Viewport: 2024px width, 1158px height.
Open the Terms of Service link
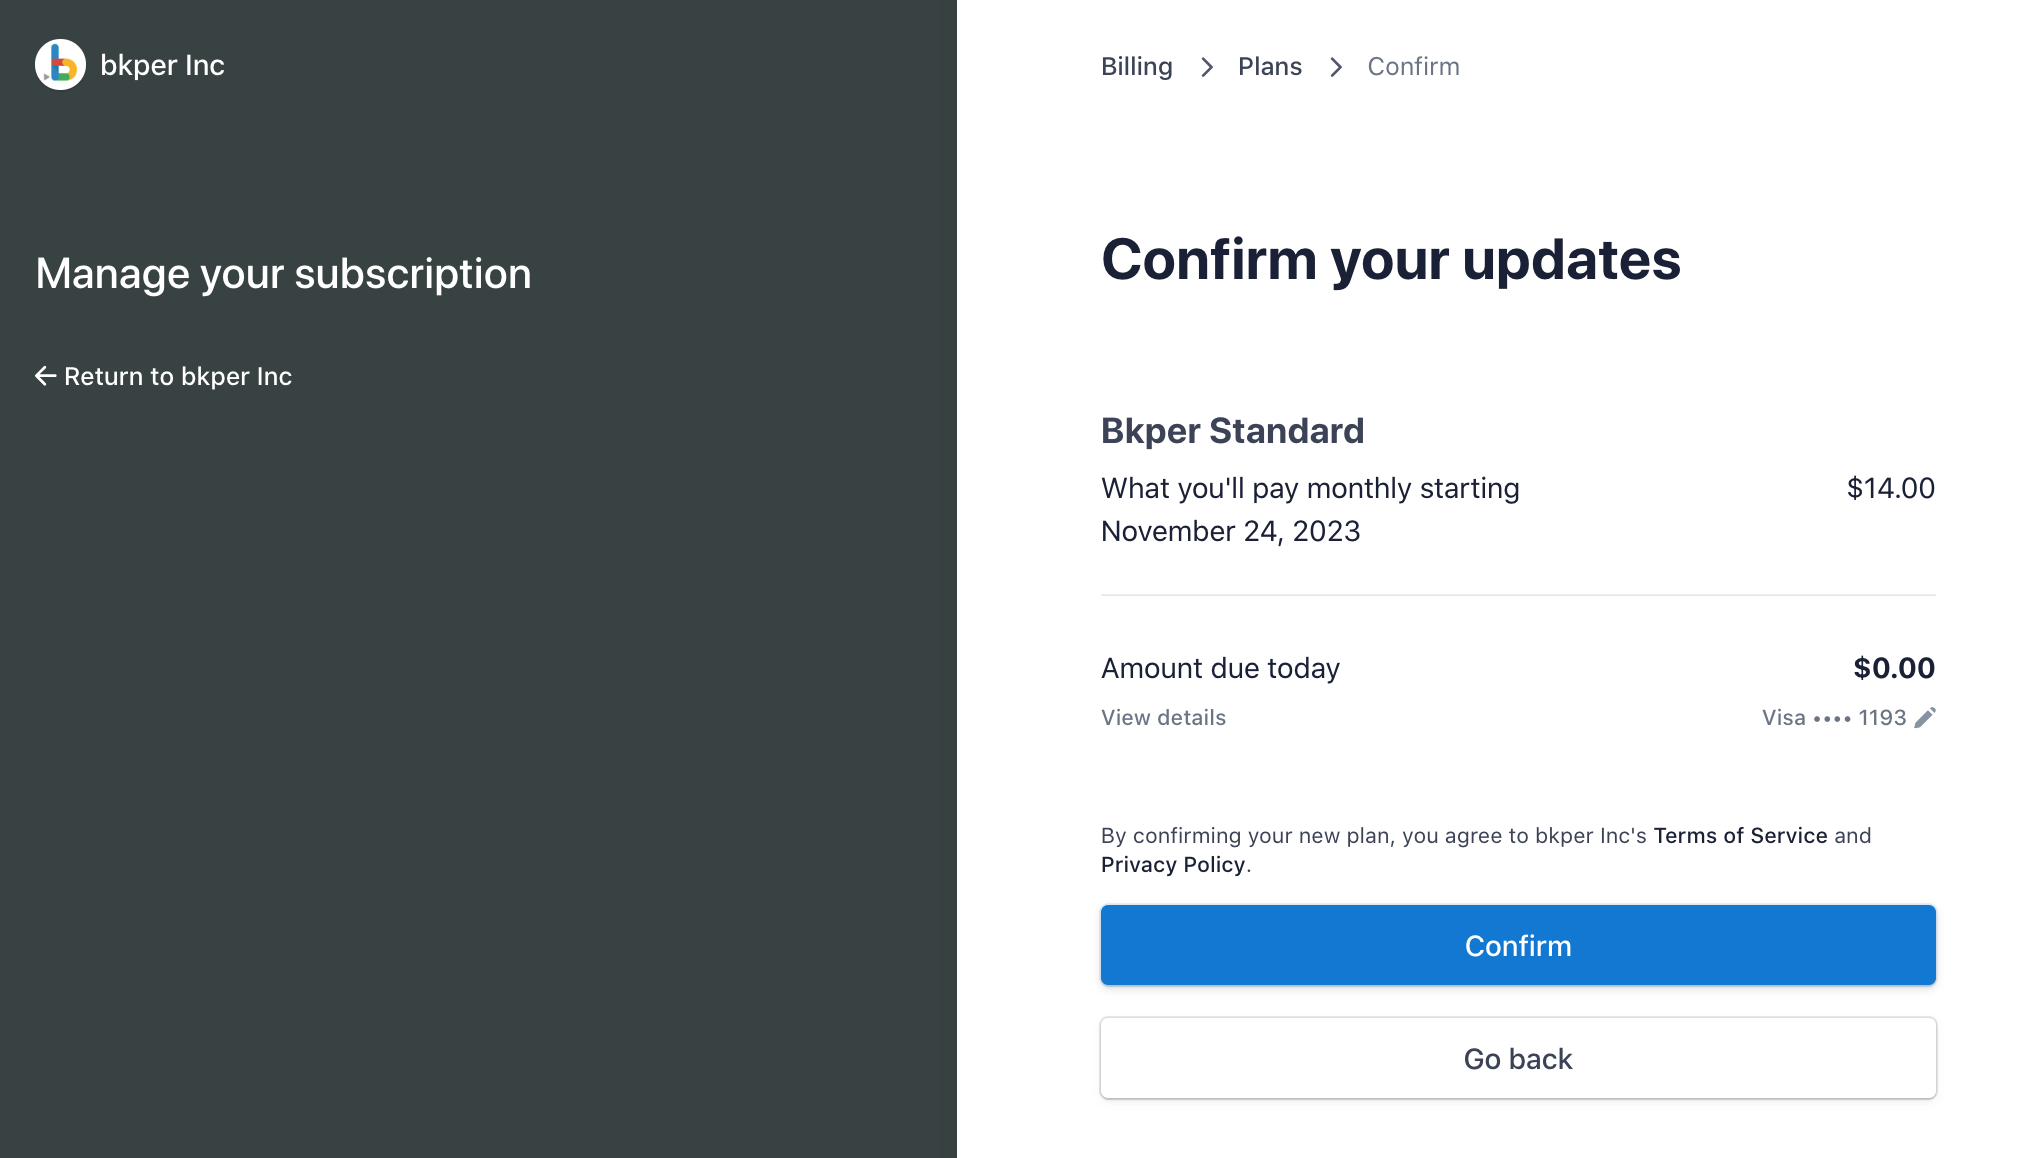[1739, 835]
